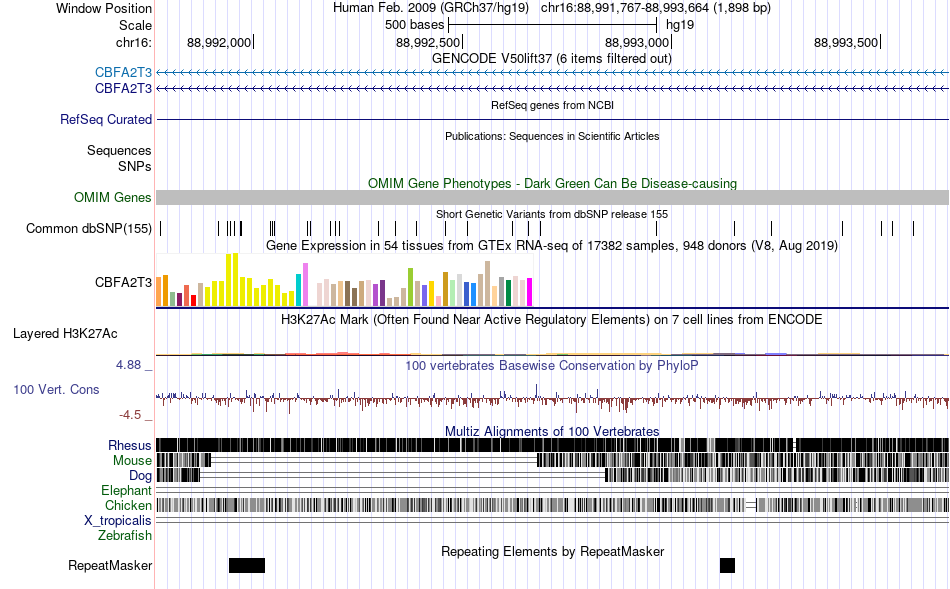This screenshot has width=950, height=589.
Task: Click the SNPs publications label
Action: pyautogui.click(x=135, y=166)
